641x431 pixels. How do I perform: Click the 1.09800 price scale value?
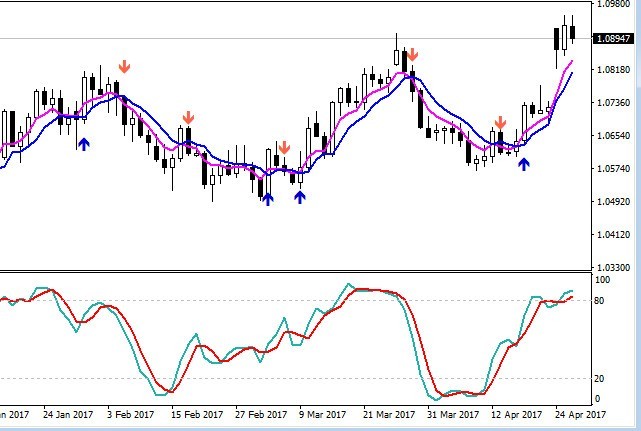(x=613, y=4)
